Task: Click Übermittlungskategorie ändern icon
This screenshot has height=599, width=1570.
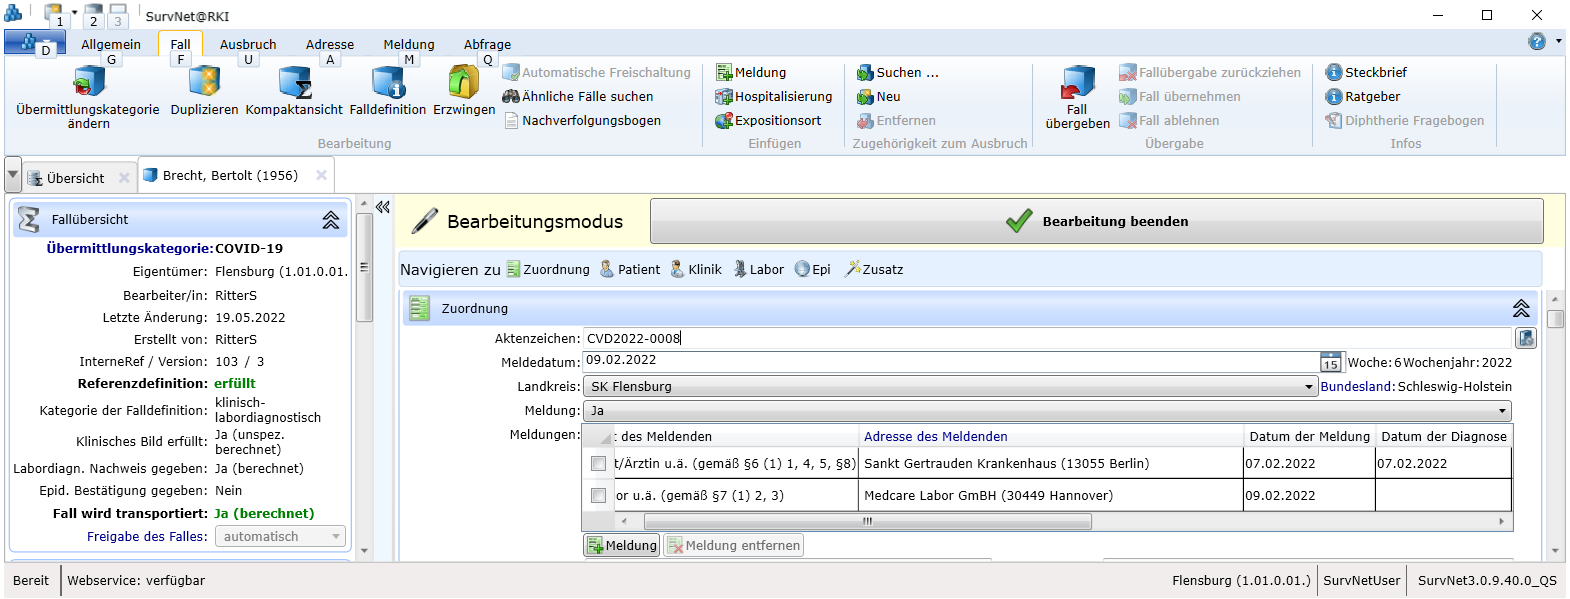Action: (88, 82)
